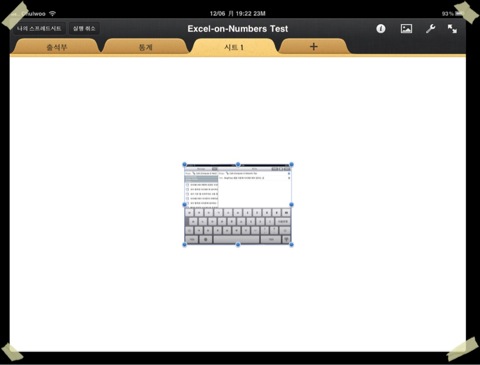Click the image's bottom-right selection handle

tap(292, 245)
